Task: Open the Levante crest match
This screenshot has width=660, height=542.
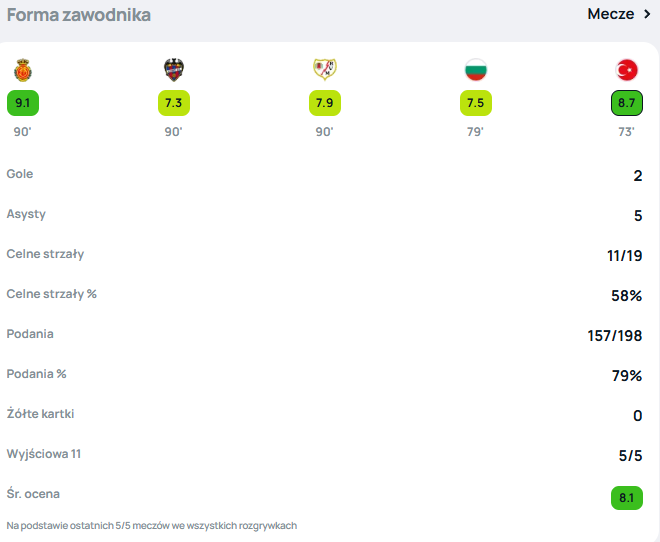Action: [x=174, y=70]
